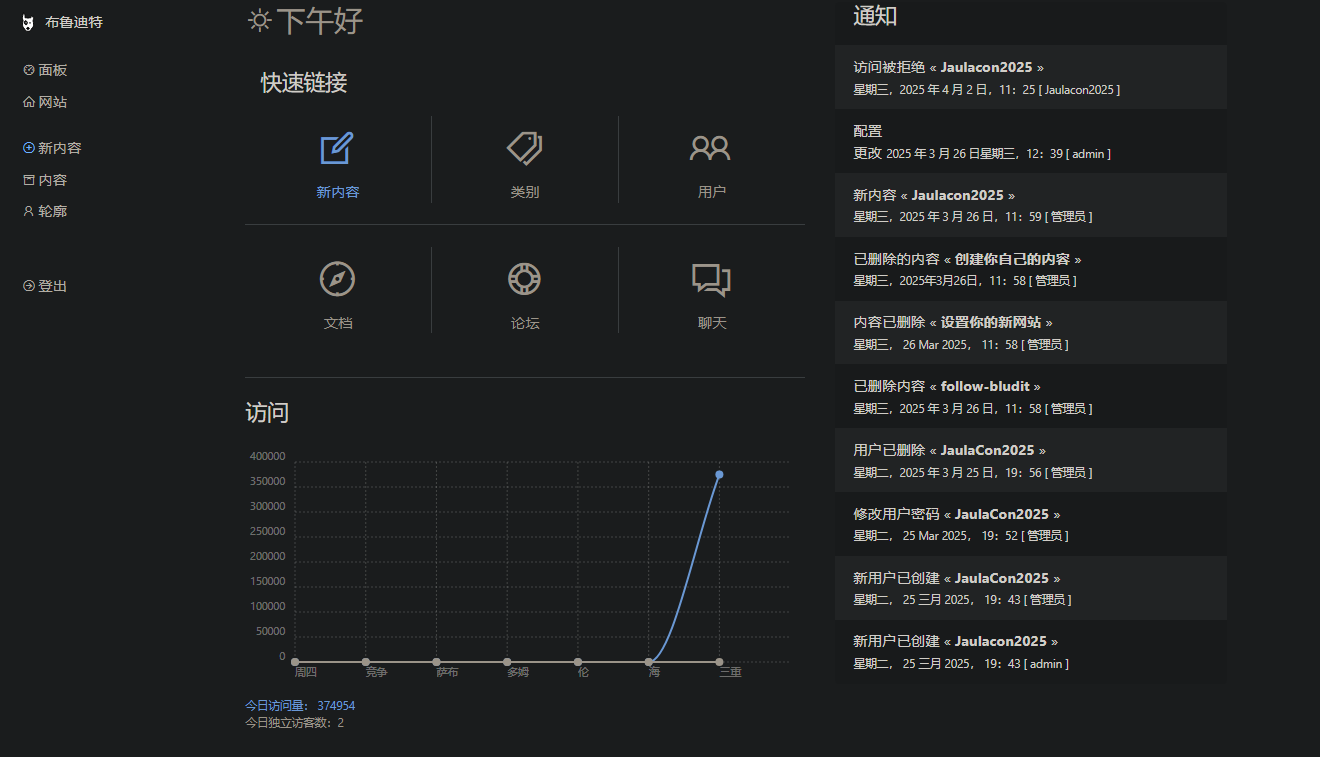Click the Bludit logo beside 布鲁迪特
This screenshot has height=757, width=1320.
[x=28, y=23]
